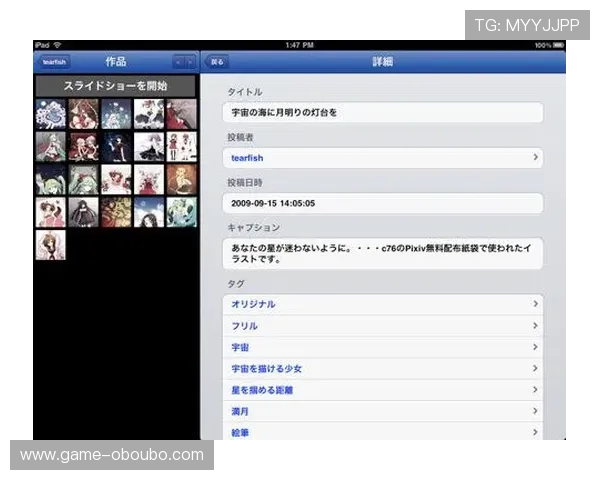Select the last thumbnail in the top row
The image size is (600, 480).
click(180, 113)
